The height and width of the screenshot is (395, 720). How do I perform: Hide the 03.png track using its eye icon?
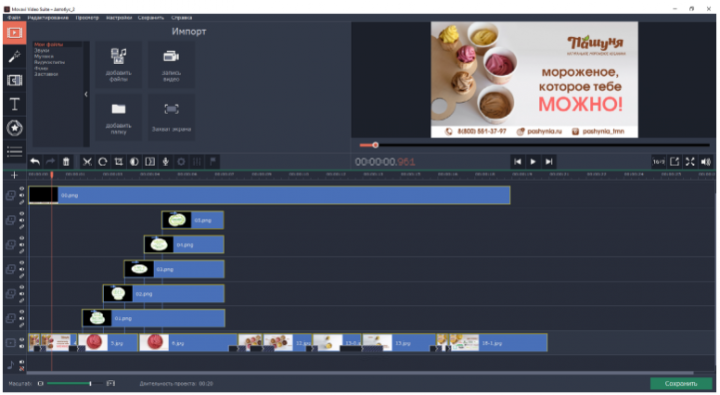point(22,263)
